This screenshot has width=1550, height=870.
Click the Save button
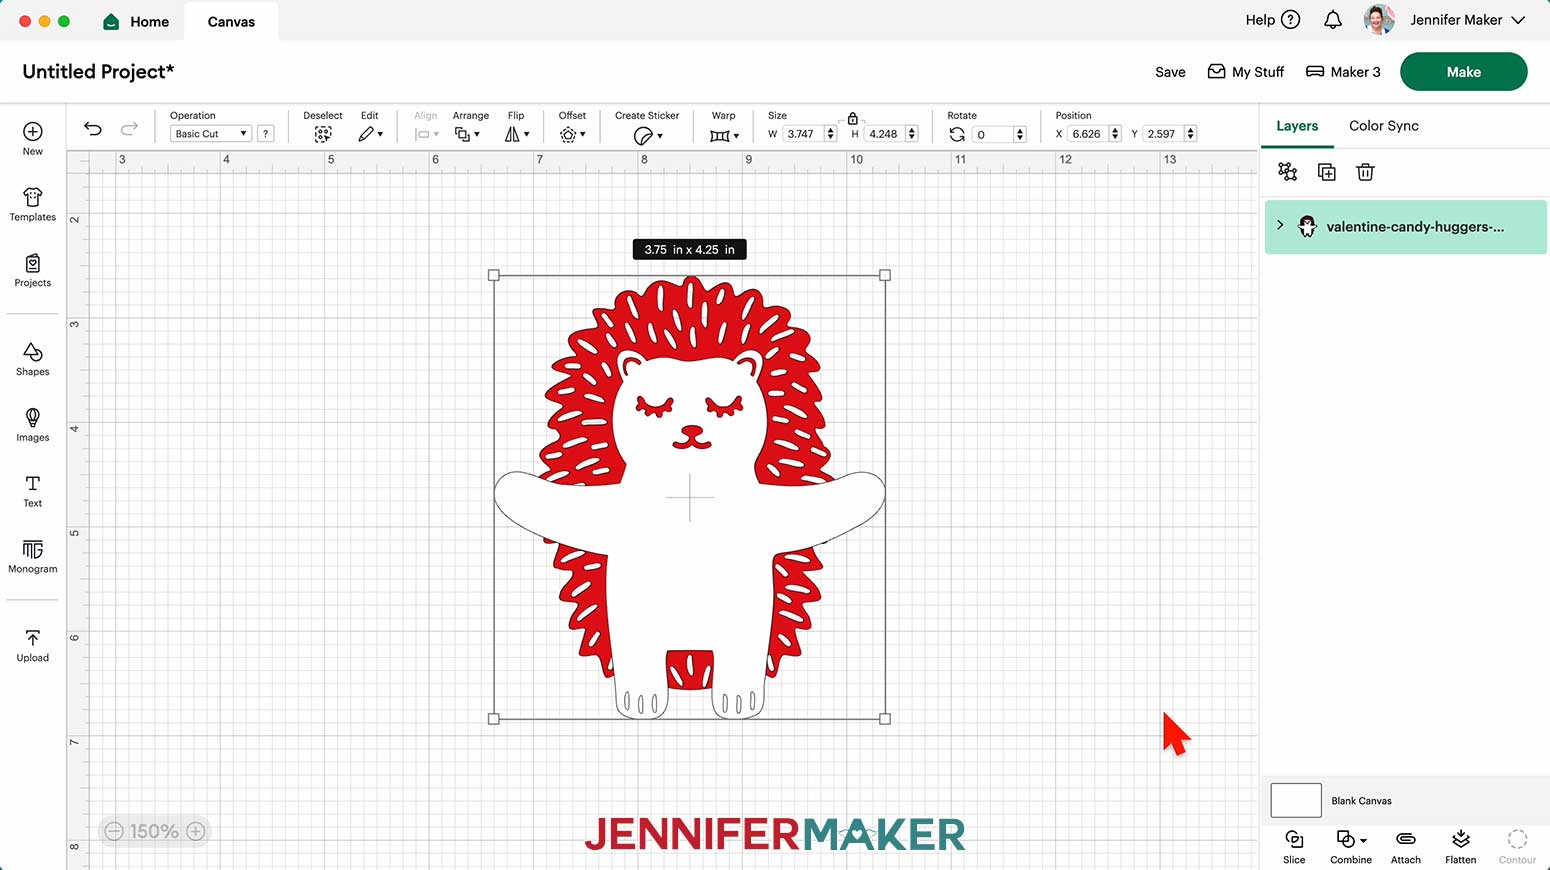coord(1170,72)
